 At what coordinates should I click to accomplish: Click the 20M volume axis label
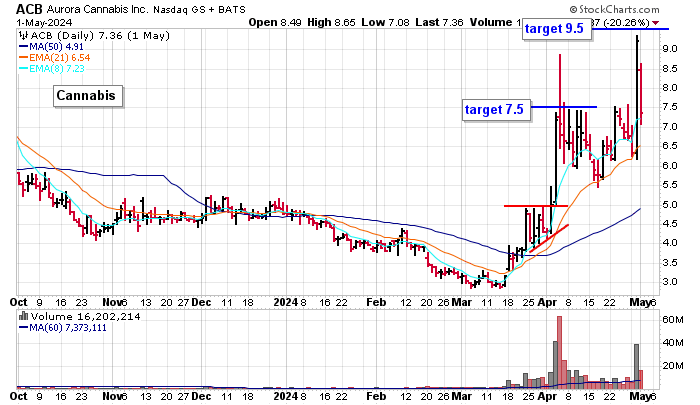[x=673, y=366]
